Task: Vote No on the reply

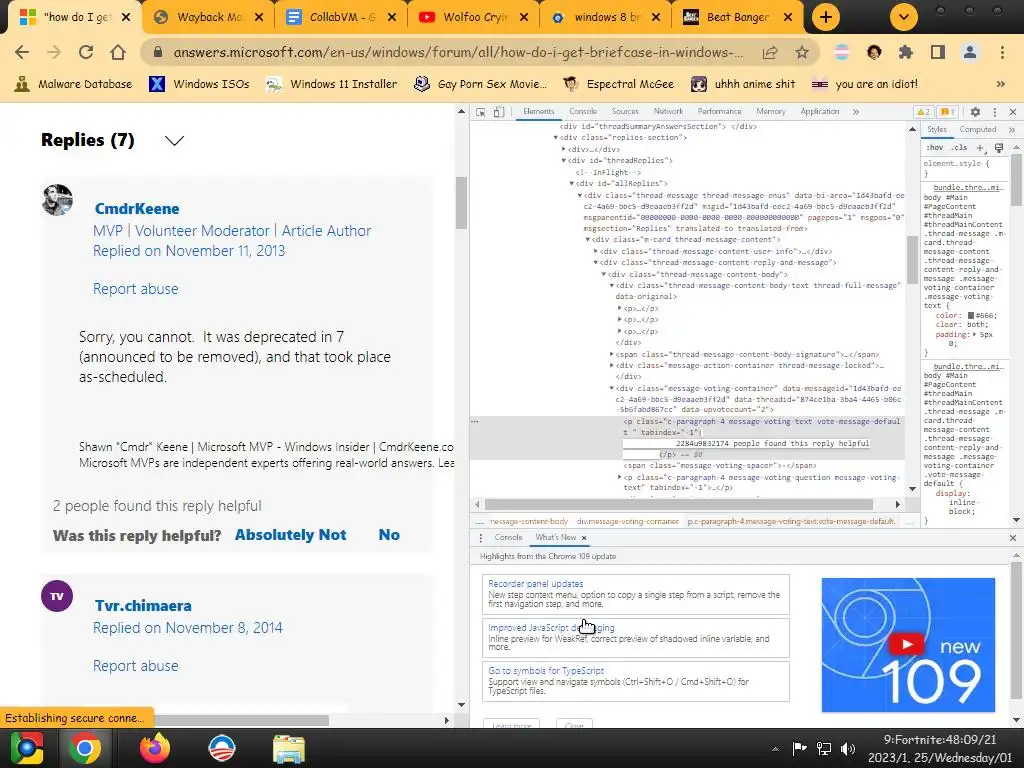Action: tap(389, 535)
